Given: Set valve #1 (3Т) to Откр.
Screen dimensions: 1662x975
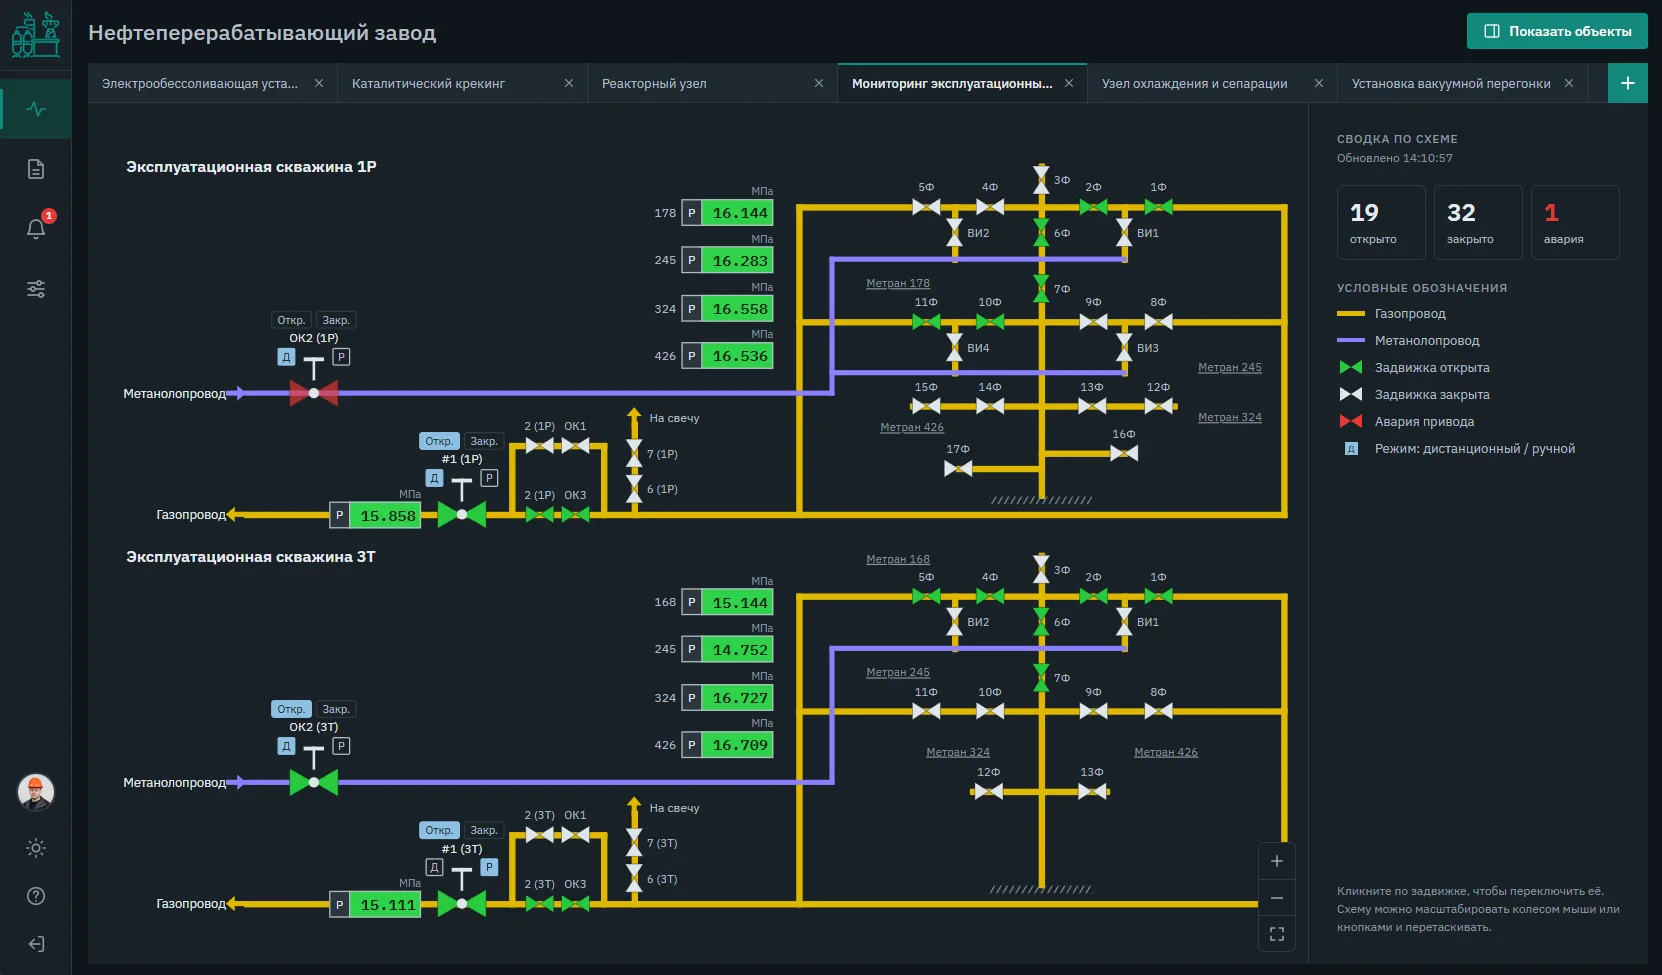Looking at the screenshot, I should [x=439, y=830].
